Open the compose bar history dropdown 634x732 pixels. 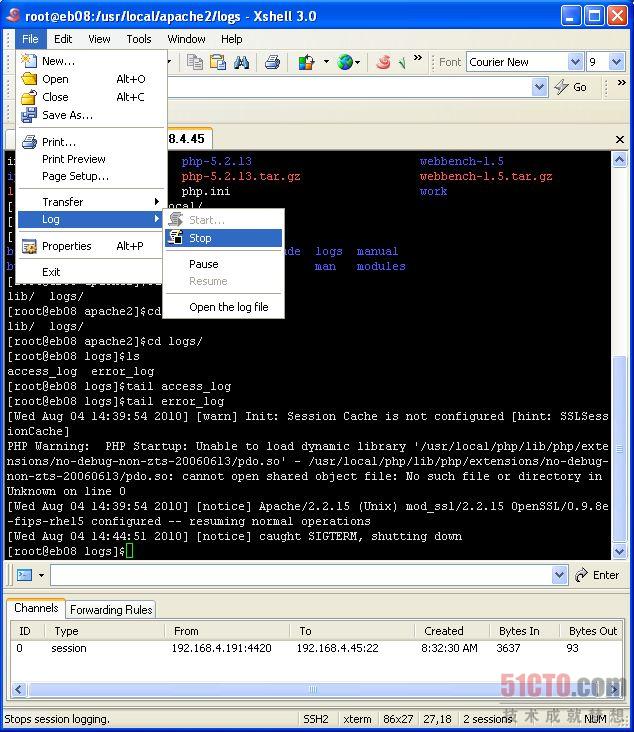pos(559,575)
